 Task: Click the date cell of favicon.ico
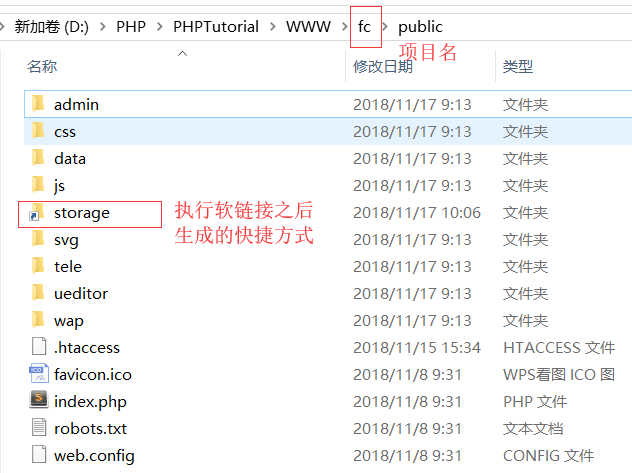coord(407,375)
